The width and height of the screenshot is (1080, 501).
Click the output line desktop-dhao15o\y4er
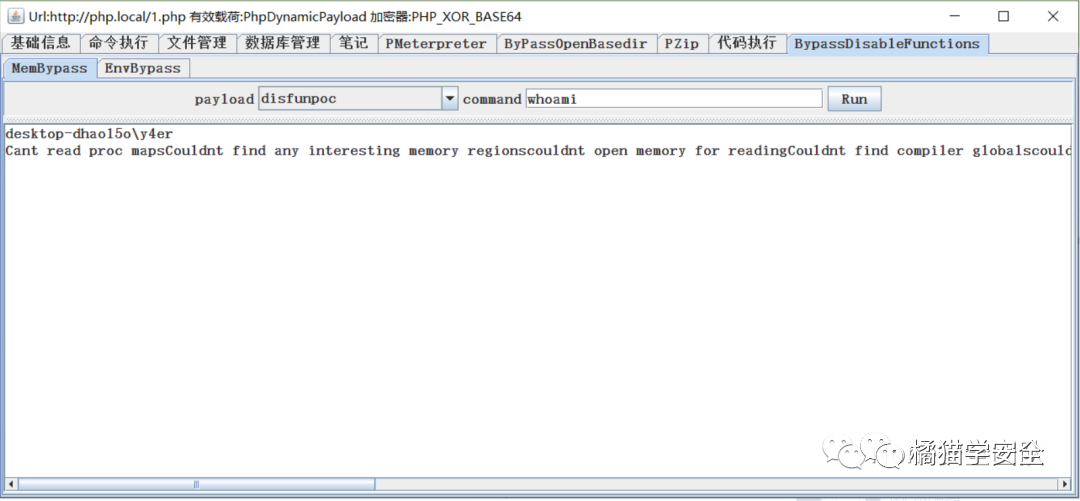tap(89, 134)
